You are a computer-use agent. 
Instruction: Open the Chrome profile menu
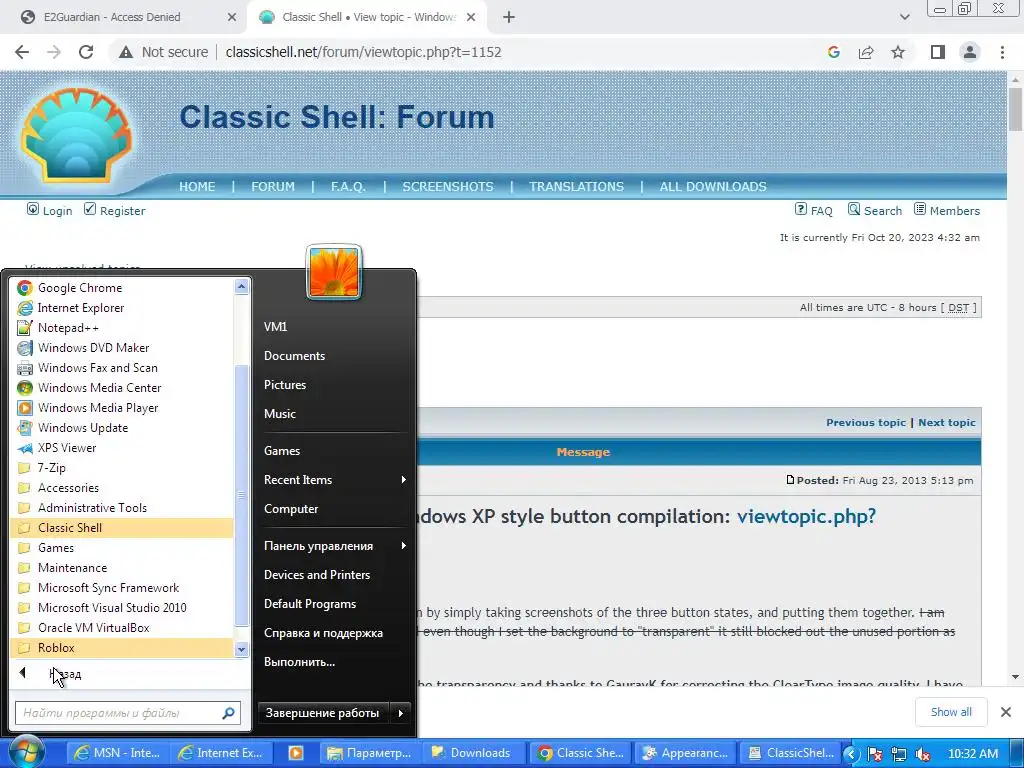[970, 52]
